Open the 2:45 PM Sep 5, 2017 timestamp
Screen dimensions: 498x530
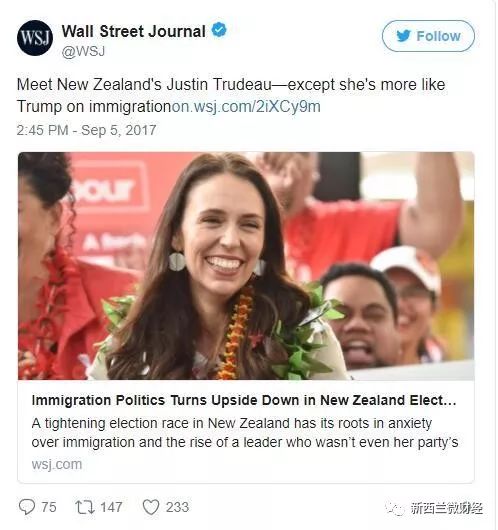click(x=87, y=130)
